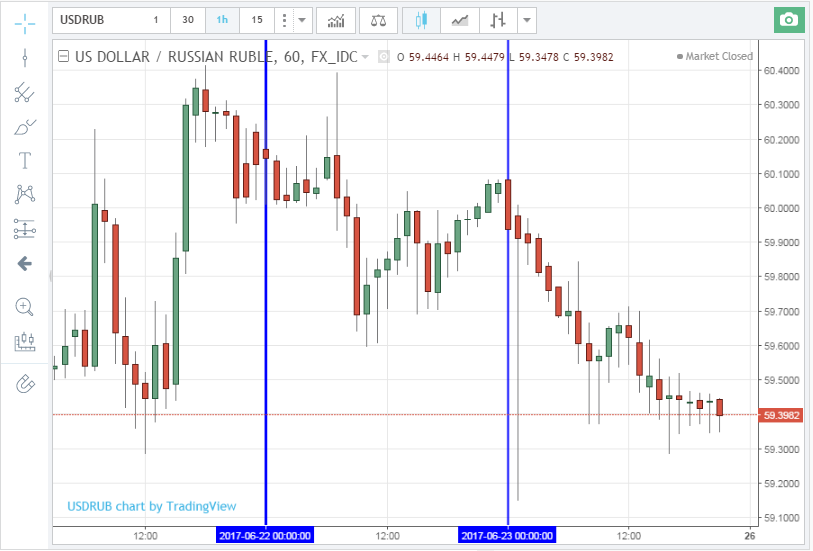Click the 26 date label on time axis
The image size is (813, 551).
749,535
